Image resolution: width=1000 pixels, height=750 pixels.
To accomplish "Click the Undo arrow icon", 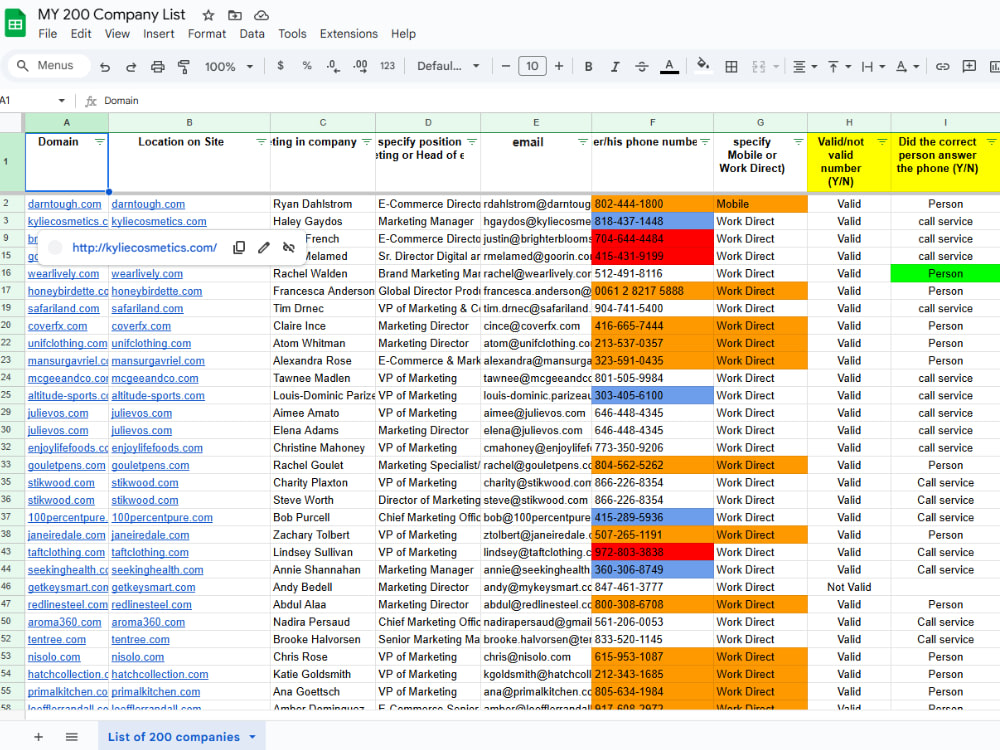I will coord(105,66).
